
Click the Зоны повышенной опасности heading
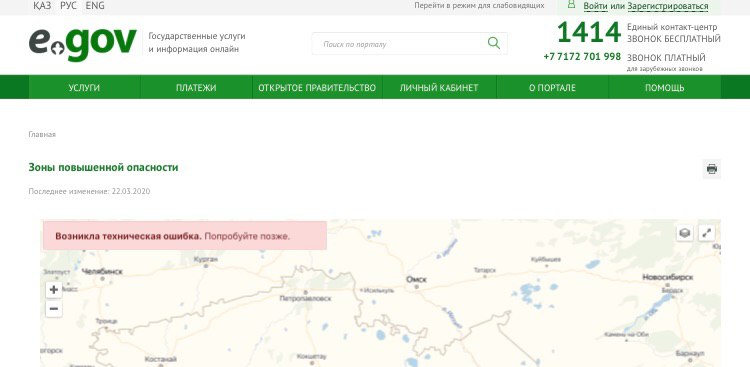click(x=103, y=167)
